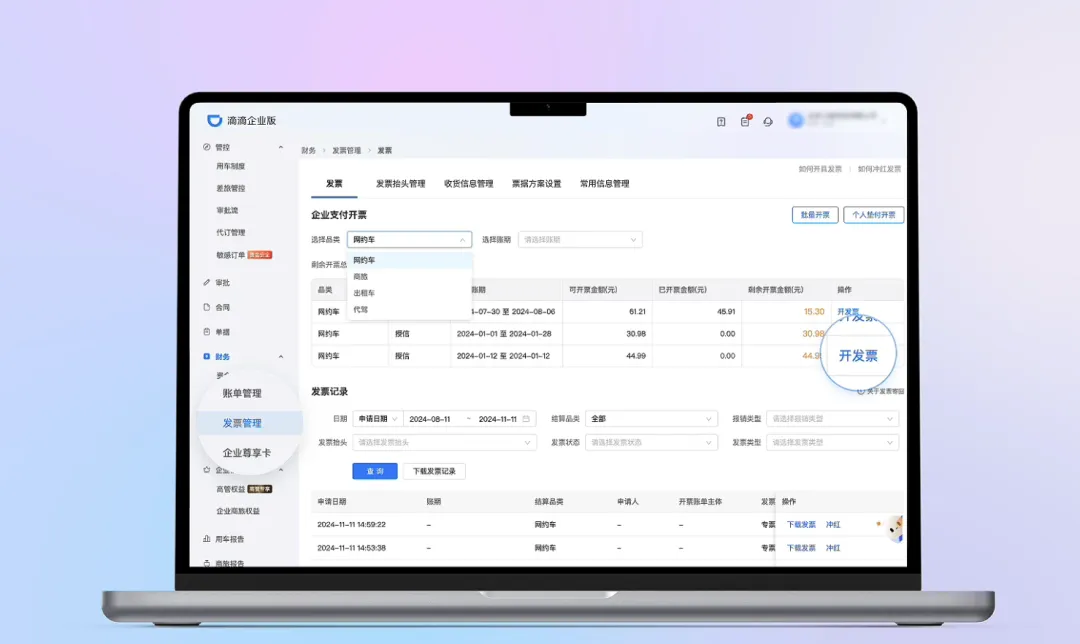Open the task list icon with red badge

pos(745,121)
